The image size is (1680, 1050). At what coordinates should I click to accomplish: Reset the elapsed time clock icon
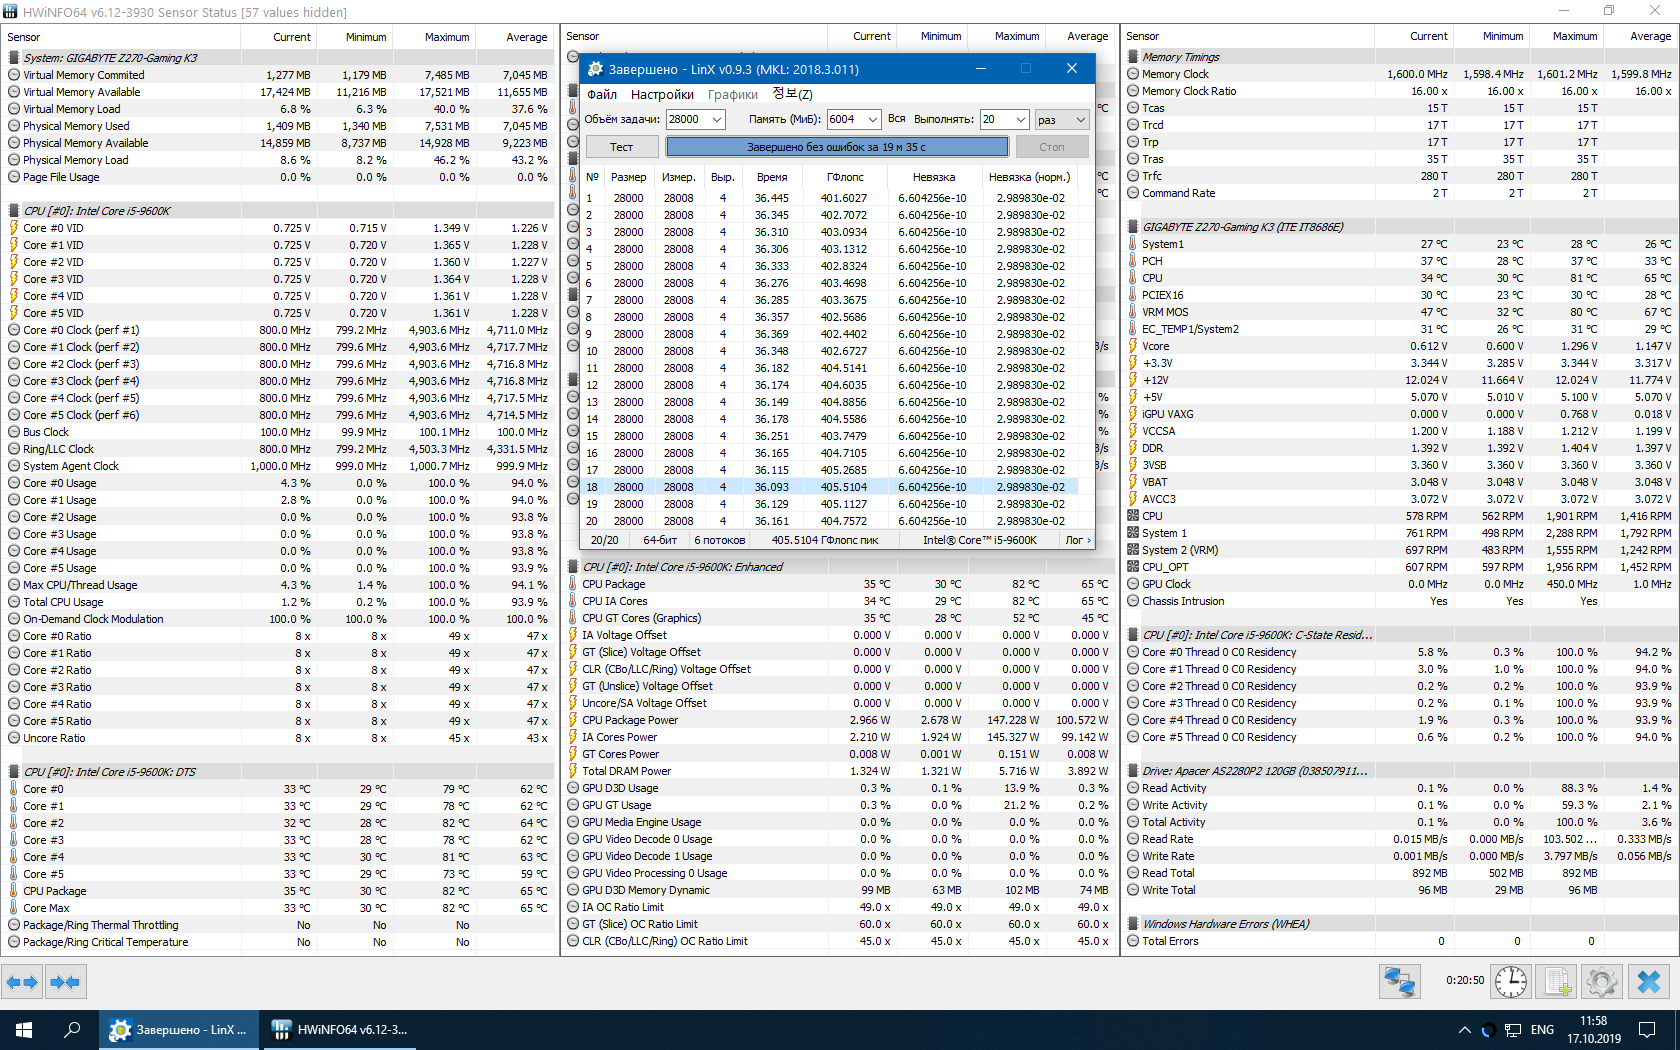click(x=1511, y=982)
